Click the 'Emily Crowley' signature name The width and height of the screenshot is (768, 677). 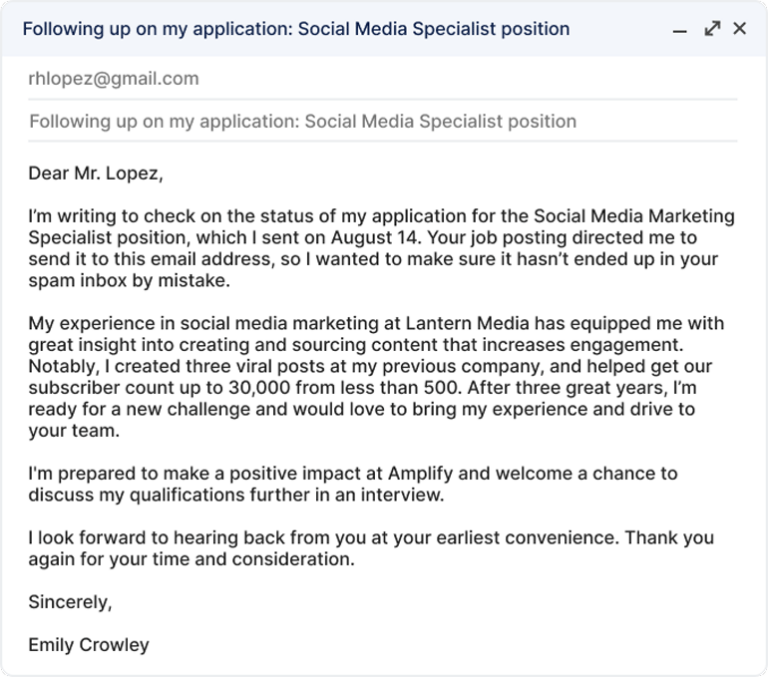pos(89,644)
